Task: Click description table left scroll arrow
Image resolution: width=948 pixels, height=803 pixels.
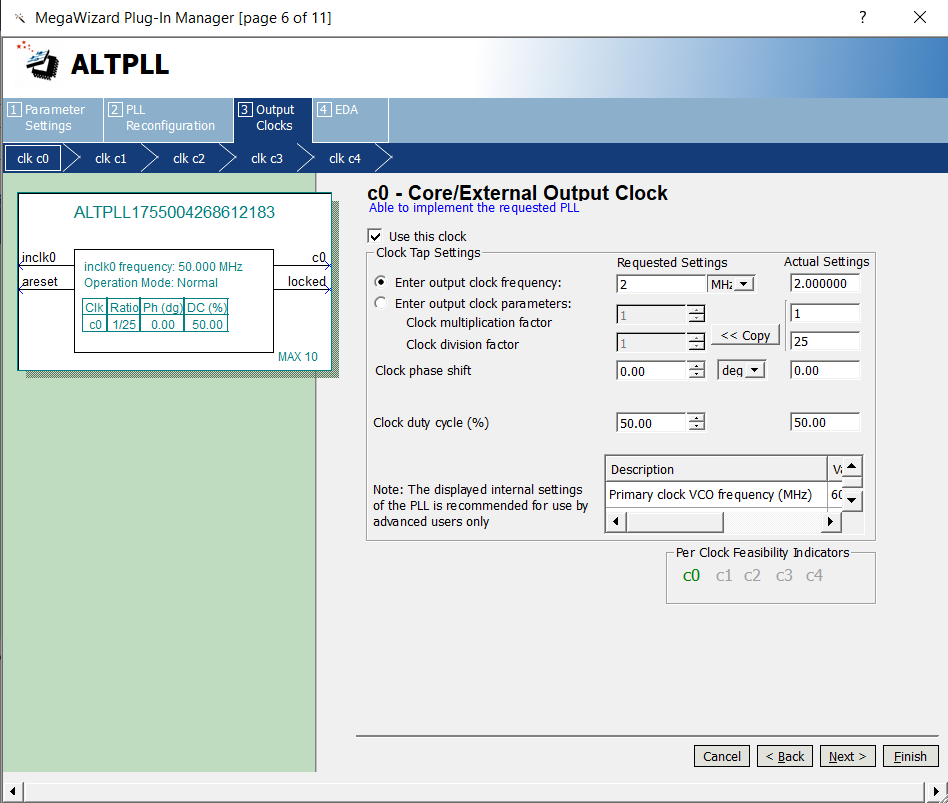Action: click(x=615, y=521)
